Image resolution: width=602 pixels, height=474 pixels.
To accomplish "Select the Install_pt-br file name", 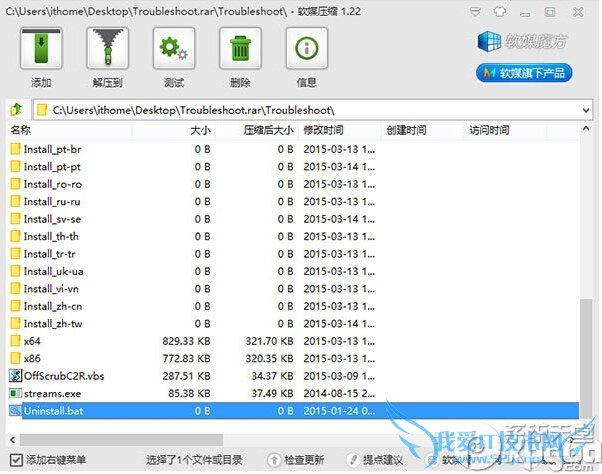I will 52,149.
